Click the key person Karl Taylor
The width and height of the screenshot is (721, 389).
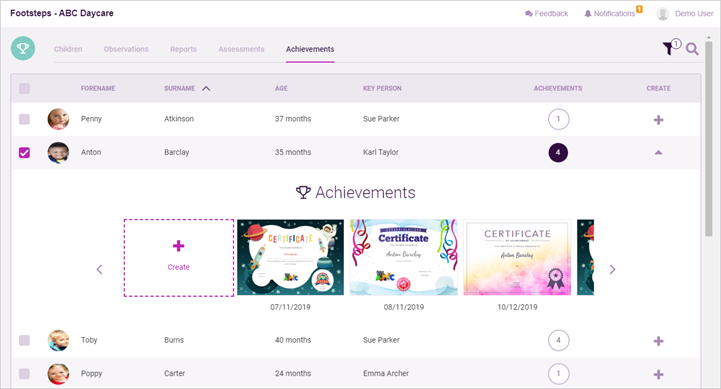[x=381, y=152]
